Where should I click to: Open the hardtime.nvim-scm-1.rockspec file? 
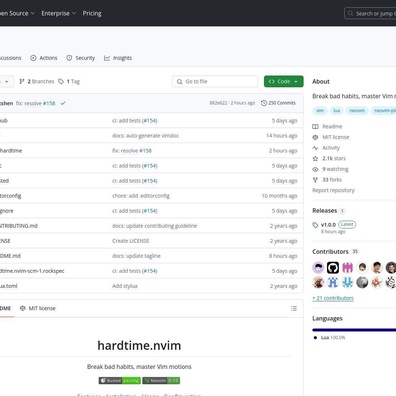click(x=32, y=271)
